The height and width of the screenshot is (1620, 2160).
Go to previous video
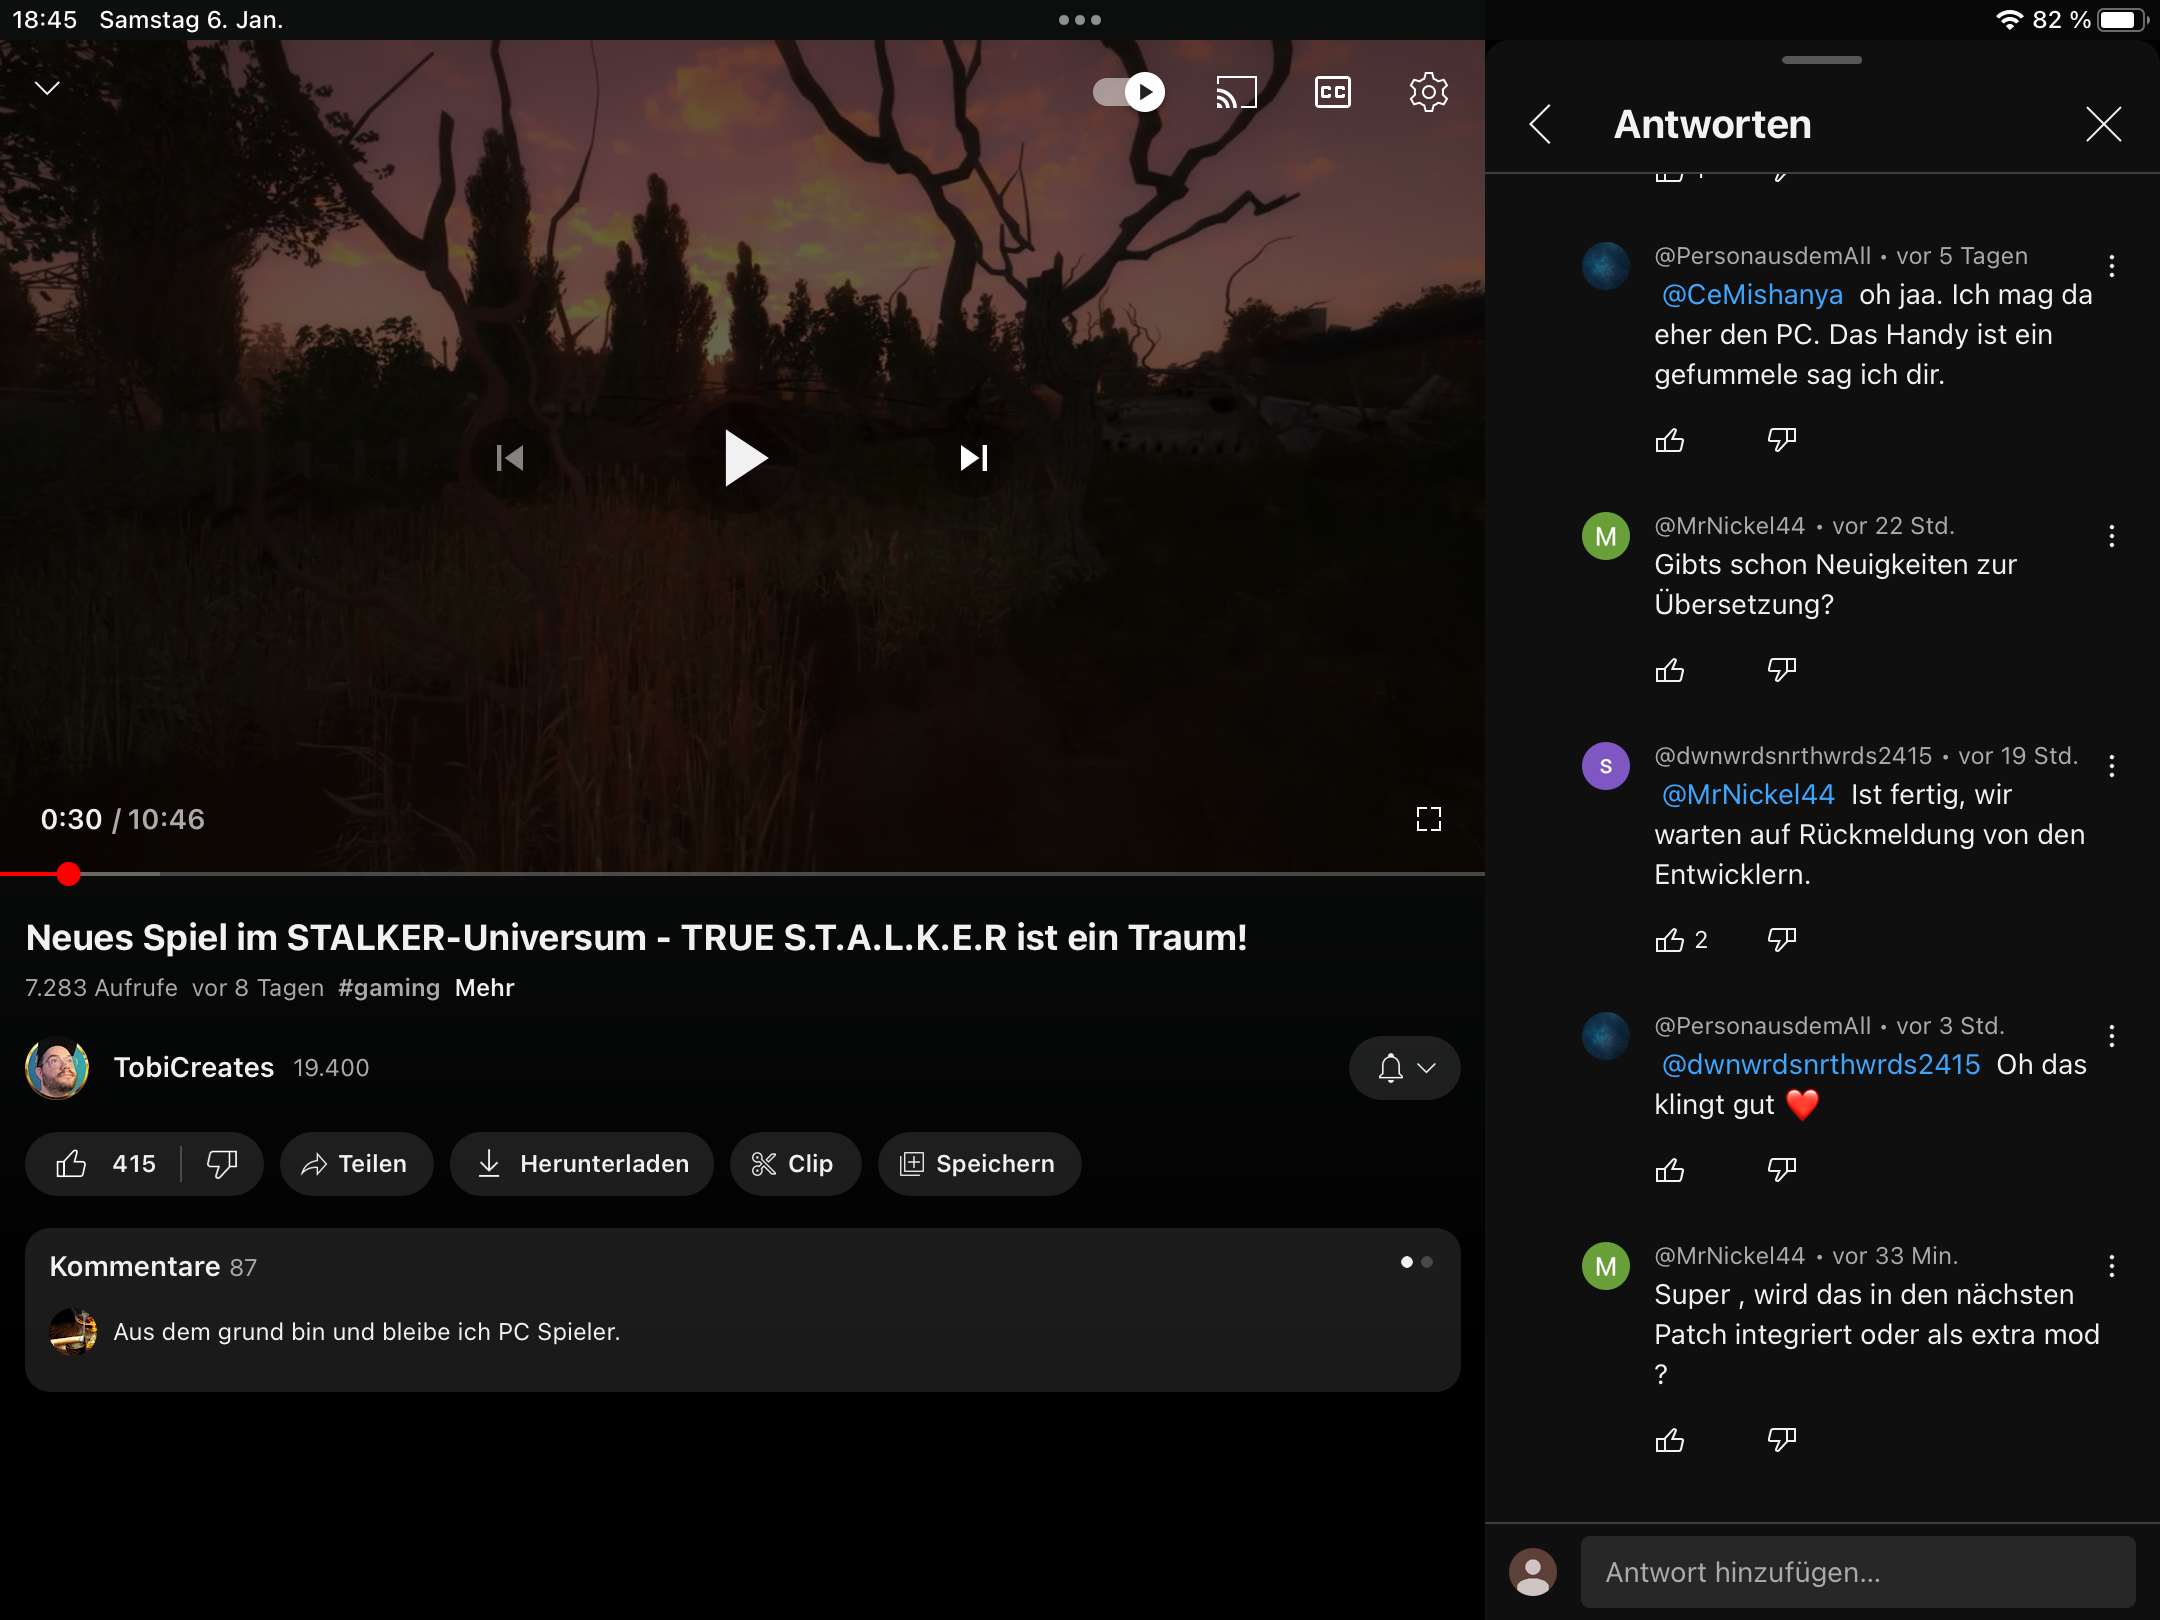tap(510, 458)
